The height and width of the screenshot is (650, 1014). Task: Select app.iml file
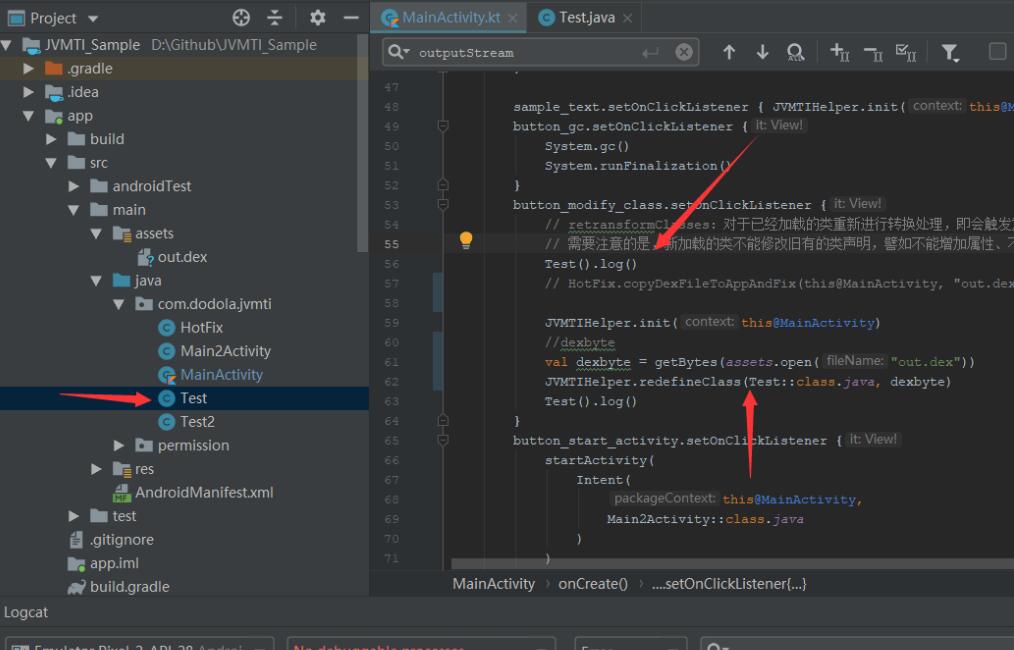coord(103,563)
